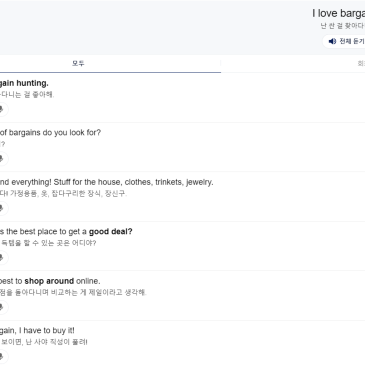Click Korean line '다니는 걸 좋아해.'
The width and height of the screenshot is (365, 365).
(27, 95)
